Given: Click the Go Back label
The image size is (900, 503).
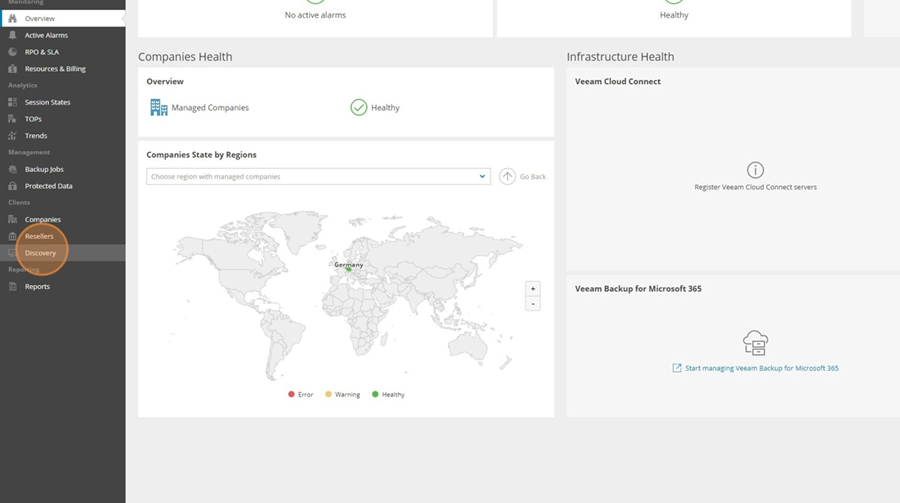Looking at the screenshot, I should [533, 176].
